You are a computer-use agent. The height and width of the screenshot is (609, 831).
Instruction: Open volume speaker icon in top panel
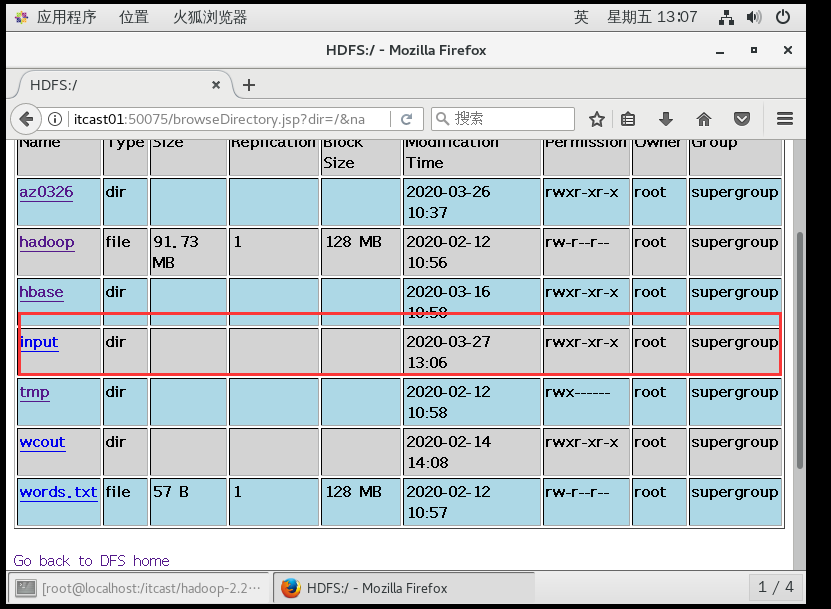pos(754,17)
